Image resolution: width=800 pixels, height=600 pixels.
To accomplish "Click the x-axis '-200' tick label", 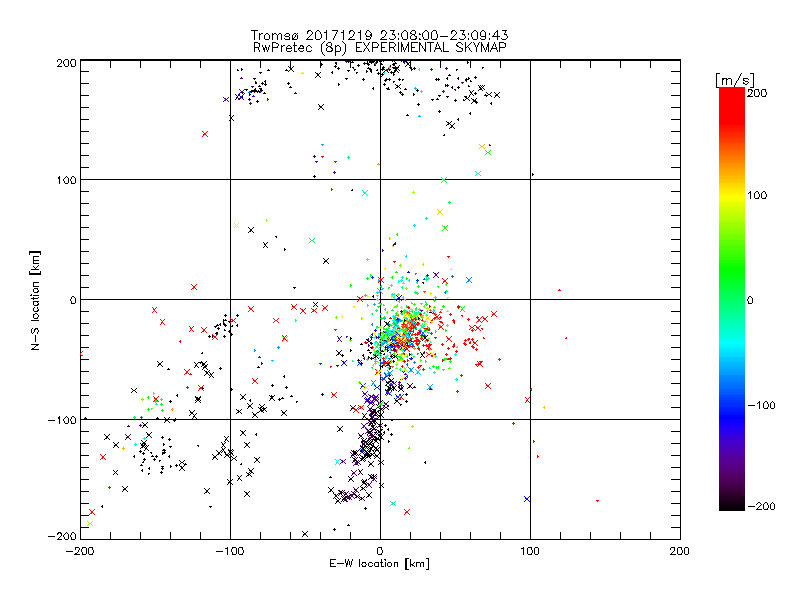I will 80,551.
